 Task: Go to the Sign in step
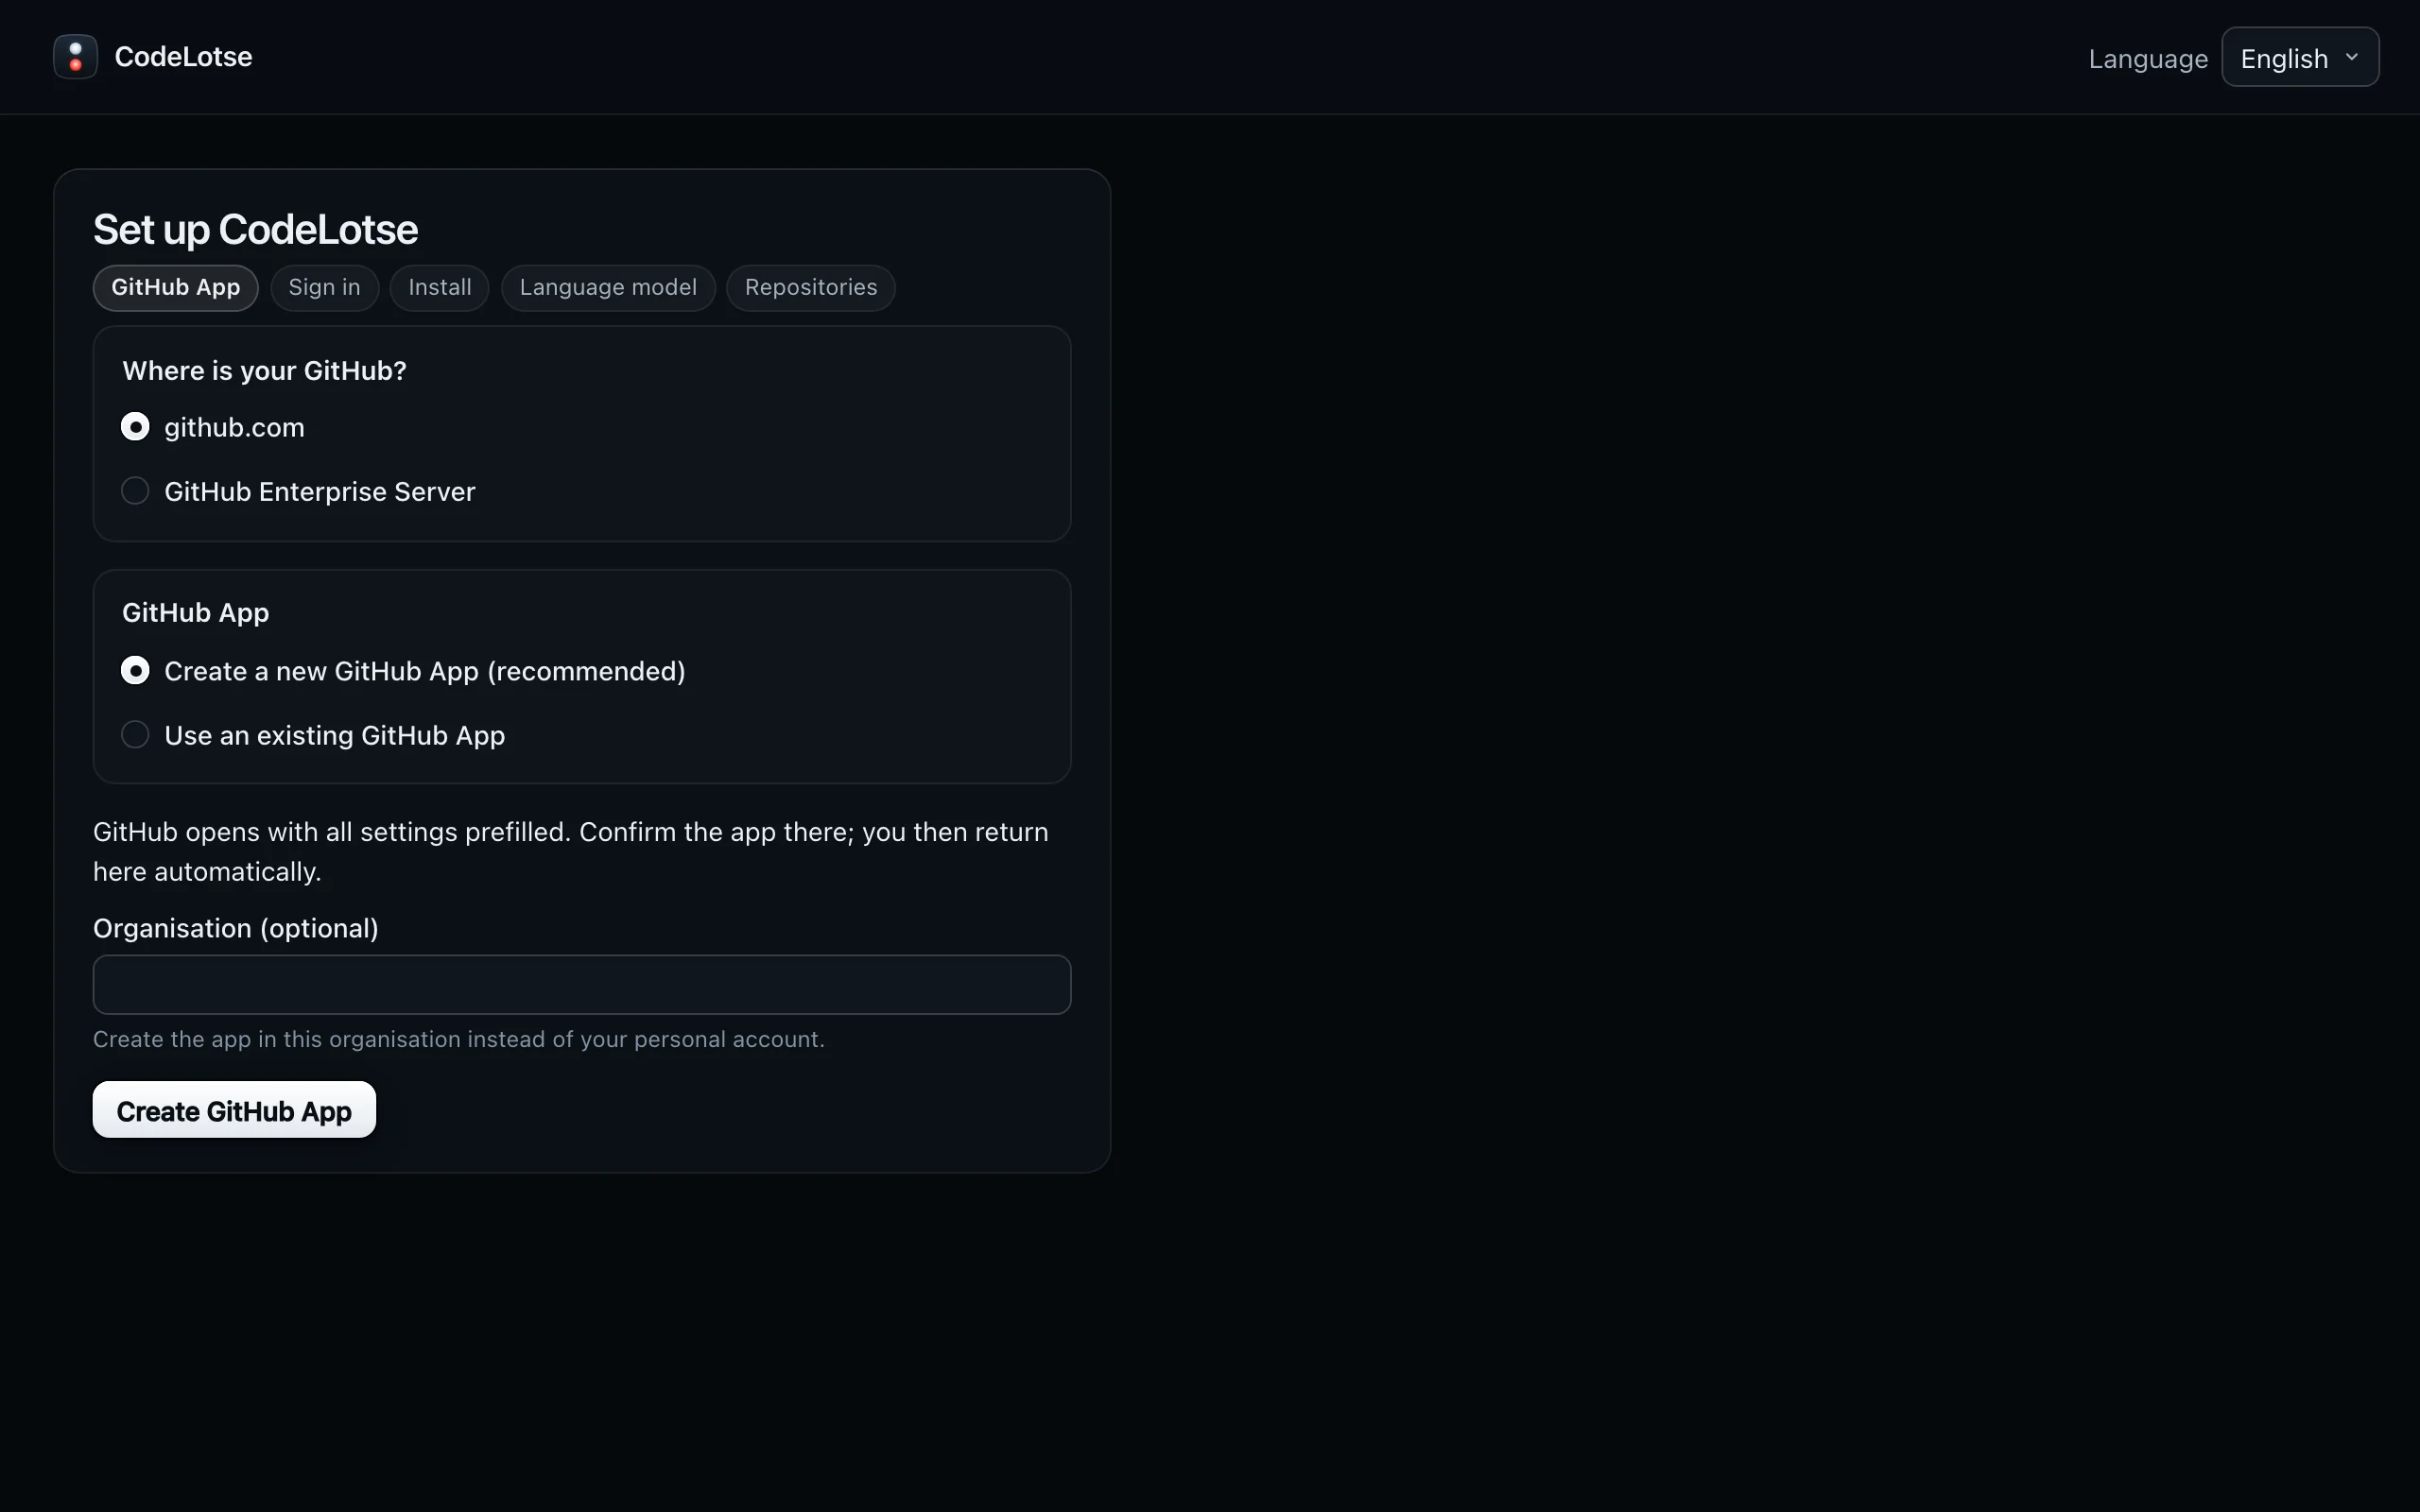324,288
